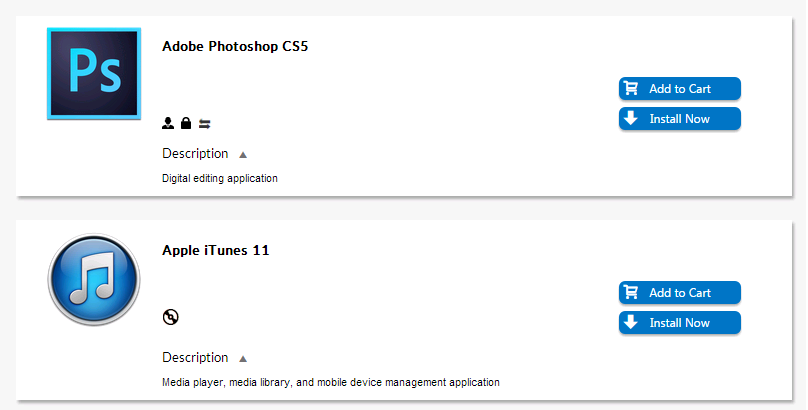808x410 pixels.
Task: Click the user icon under Adobe Photoshop CS5
Action: point(168,124)
